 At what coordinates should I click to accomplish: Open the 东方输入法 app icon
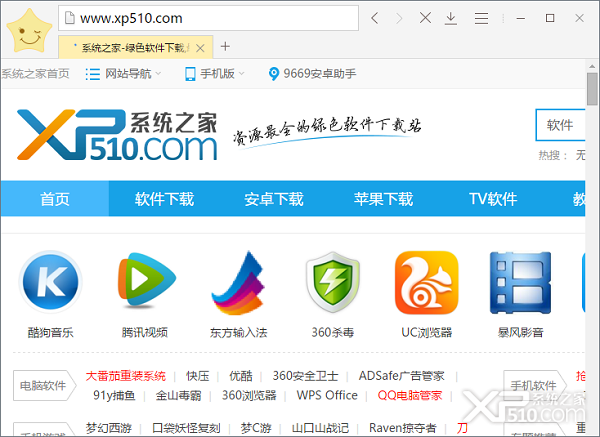(x=238, y=282)
